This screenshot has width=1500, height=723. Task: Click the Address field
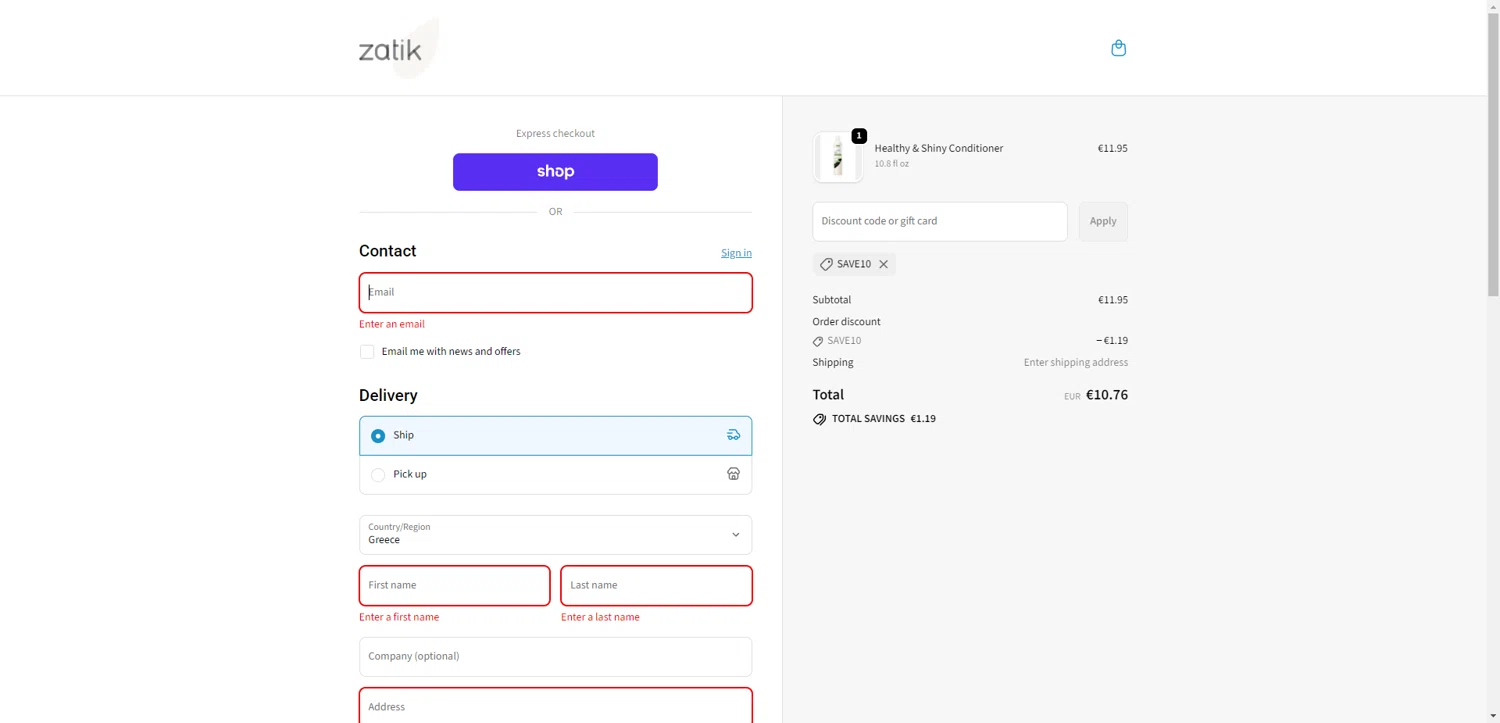(x=555, y=706)
